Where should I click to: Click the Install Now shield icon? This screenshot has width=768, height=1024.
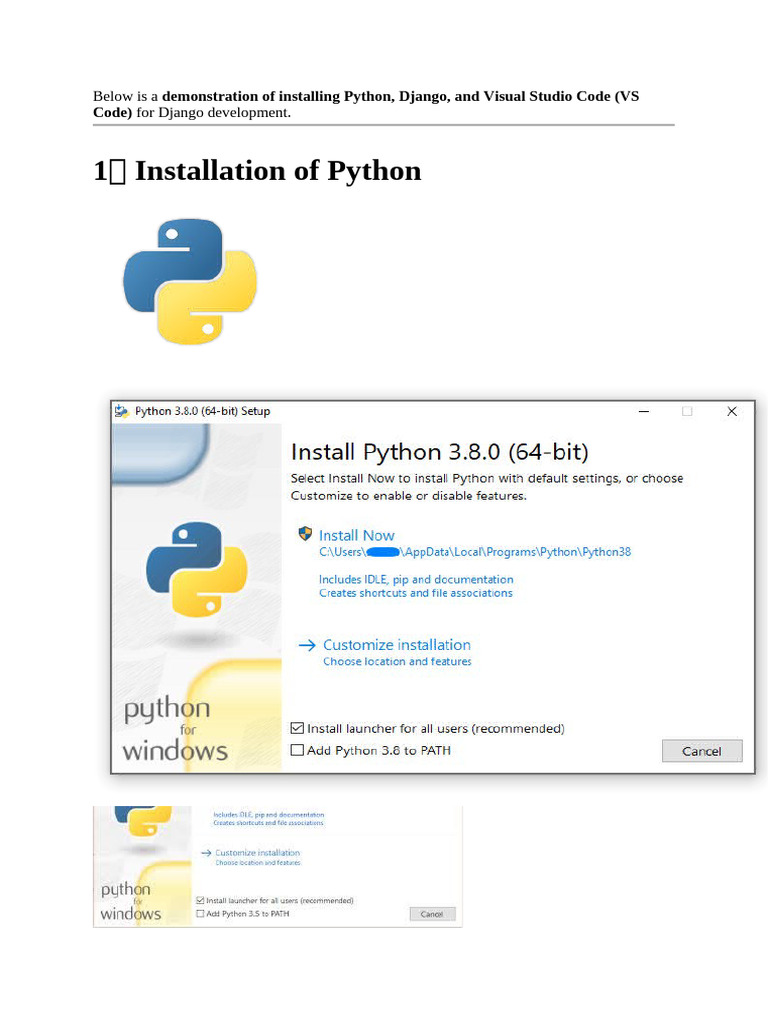click(305, 534)
